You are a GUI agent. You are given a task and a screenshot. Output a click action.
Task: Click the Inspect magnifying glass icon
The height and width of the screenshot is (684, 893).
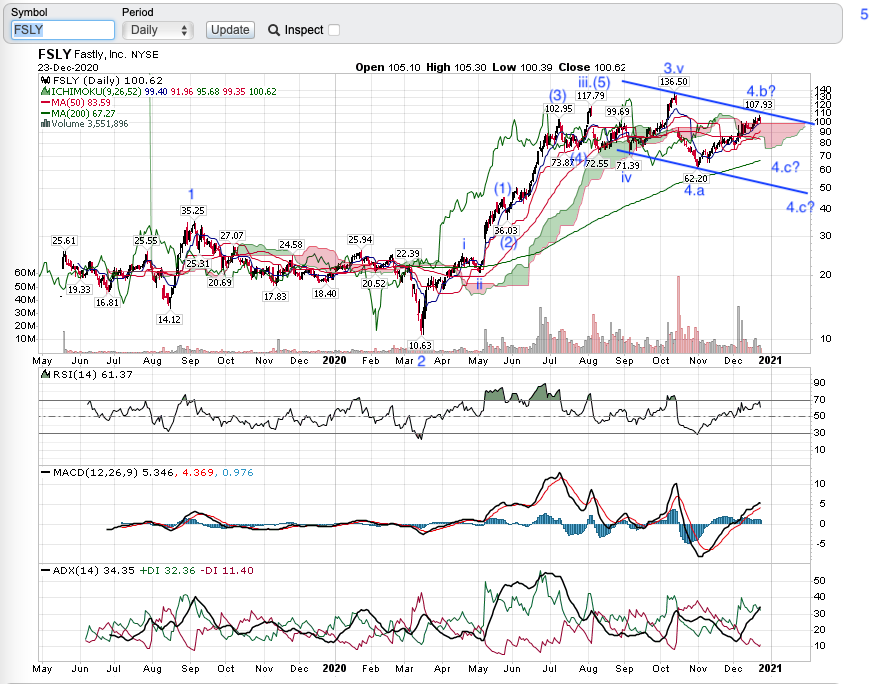coord(274,30)
